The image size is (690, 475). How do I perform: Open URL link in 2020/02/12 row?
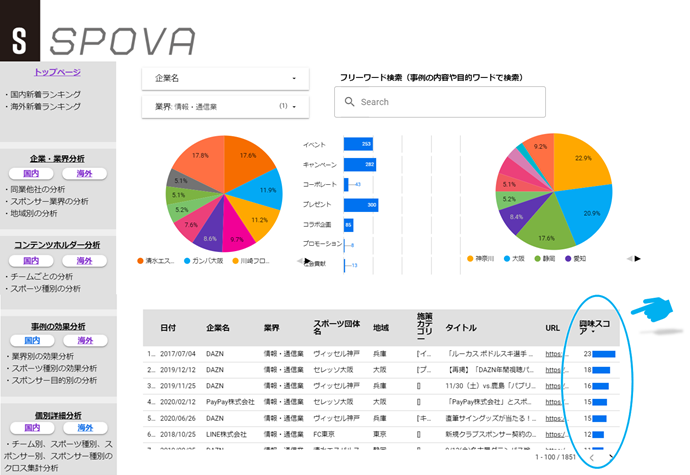pyautogui.click(x=557, y=402)
